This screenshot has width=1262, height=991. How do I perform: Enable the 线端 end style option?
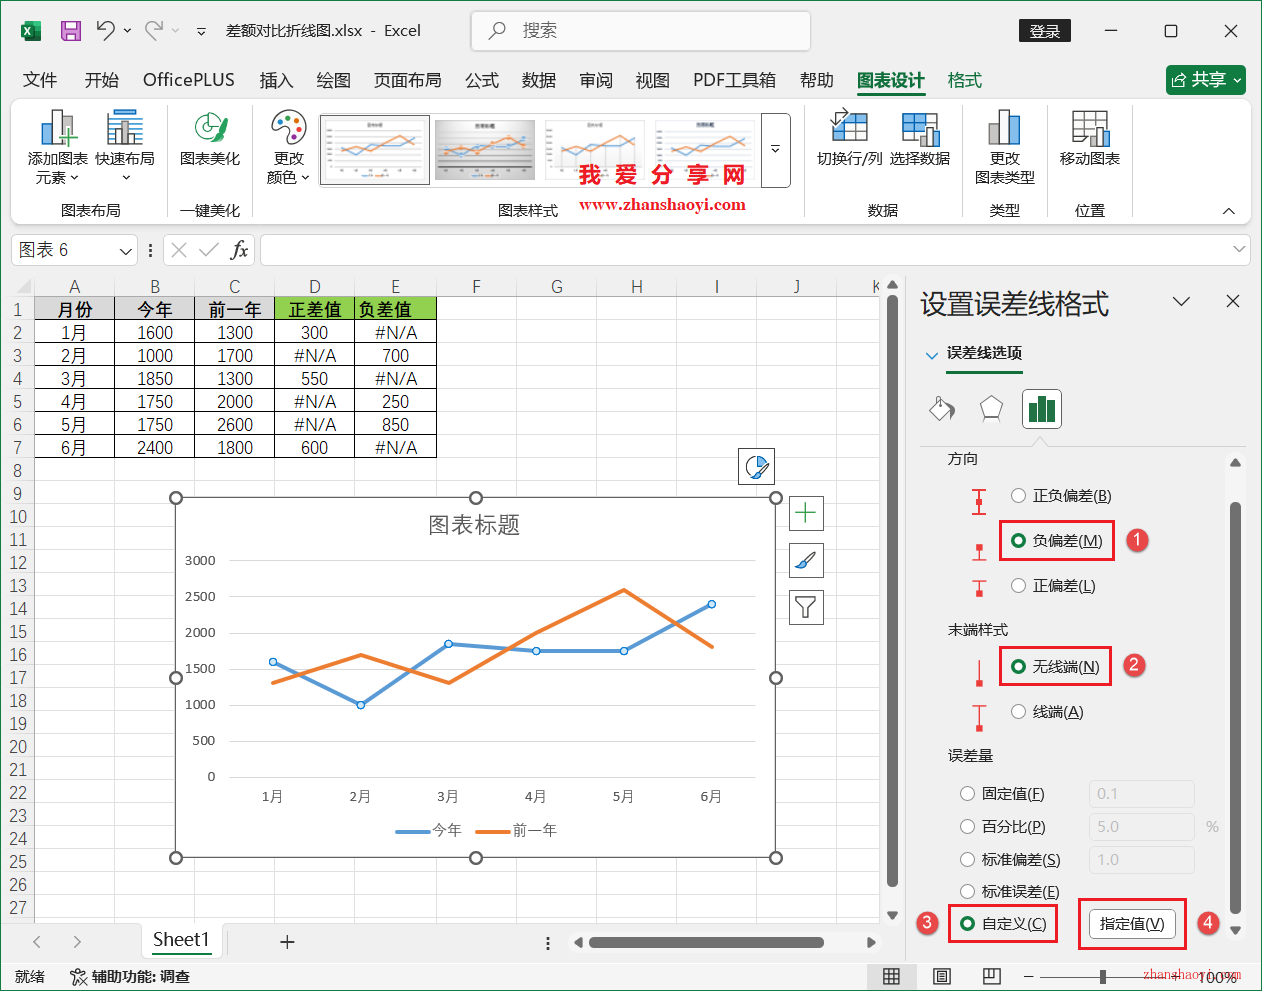tap(1017, 711)
